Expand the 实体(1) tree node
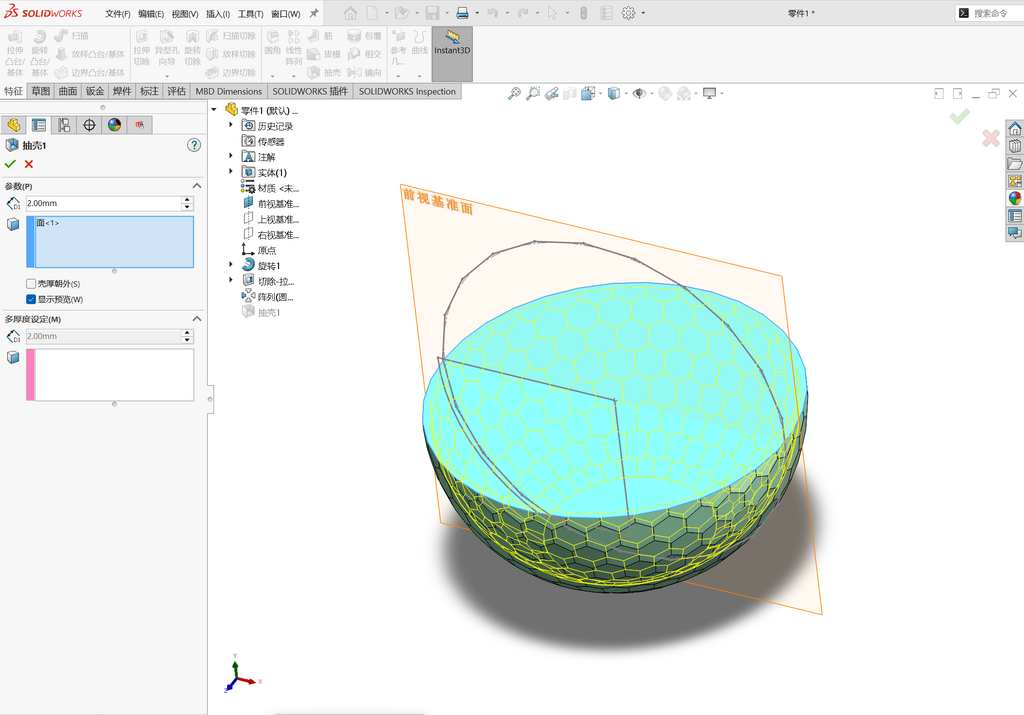Screen dimensions: 1024x715 point(231,171)
